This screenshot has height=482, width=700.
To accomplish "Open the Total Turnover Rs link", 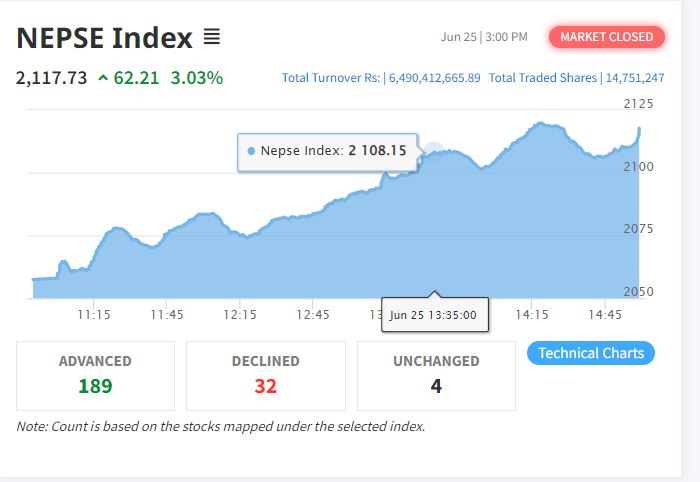I will 381,78.
